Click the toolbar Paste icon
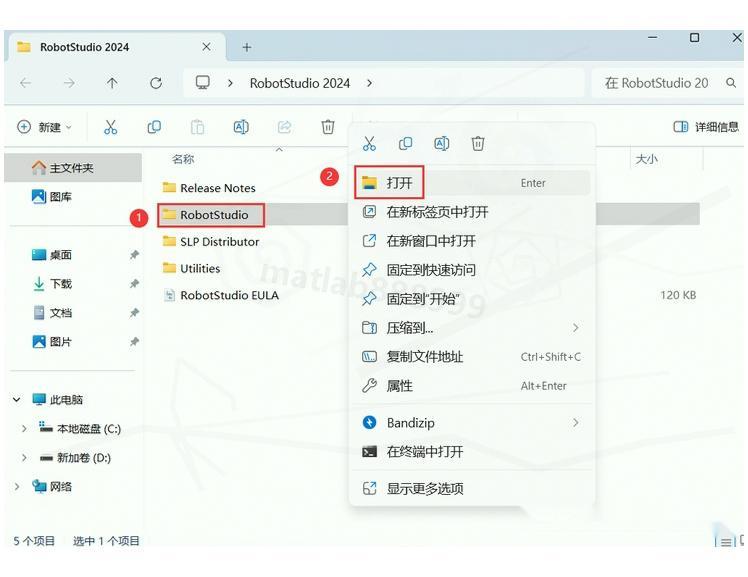Screen dimensions: 748x577 tap(197, 127)
